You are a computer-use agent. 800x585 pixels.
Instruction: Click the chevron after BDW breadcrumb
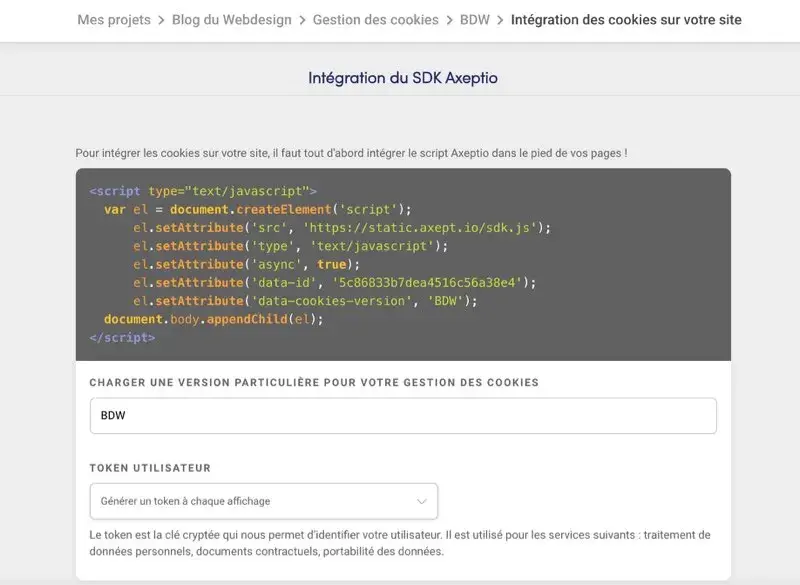(500, 20)
